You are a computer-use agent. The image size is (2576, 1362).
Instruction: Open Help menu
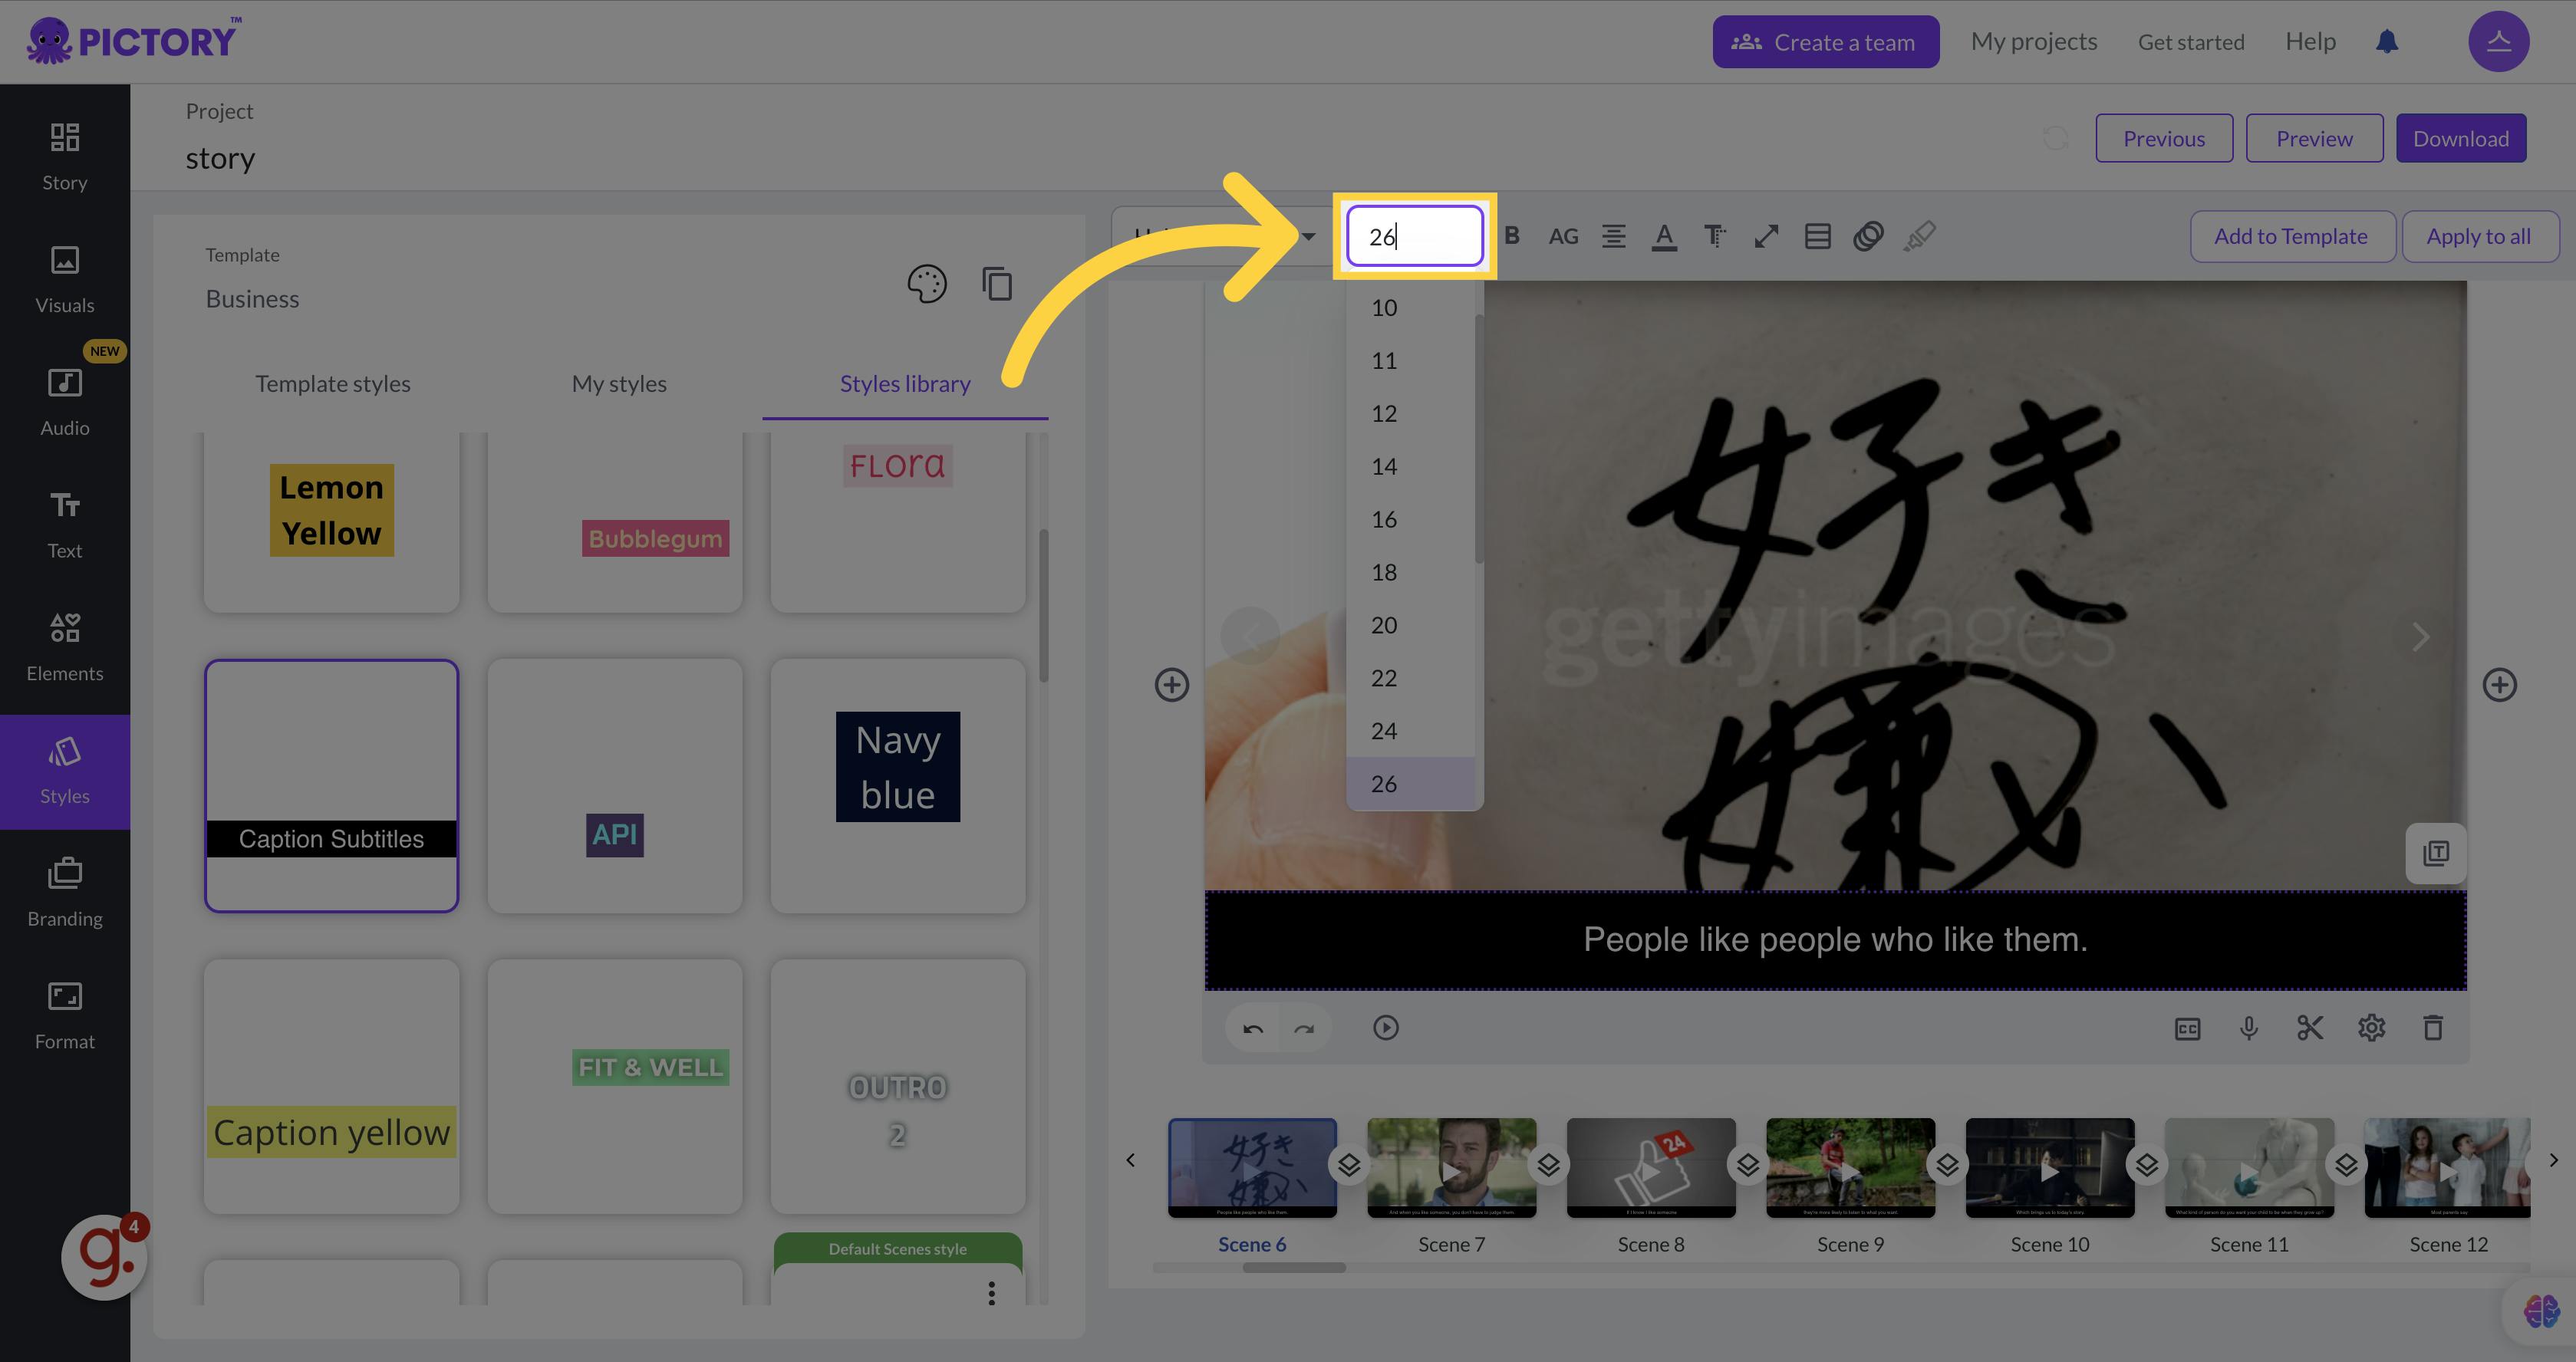pyautogui.click(x=2310, y=42)
